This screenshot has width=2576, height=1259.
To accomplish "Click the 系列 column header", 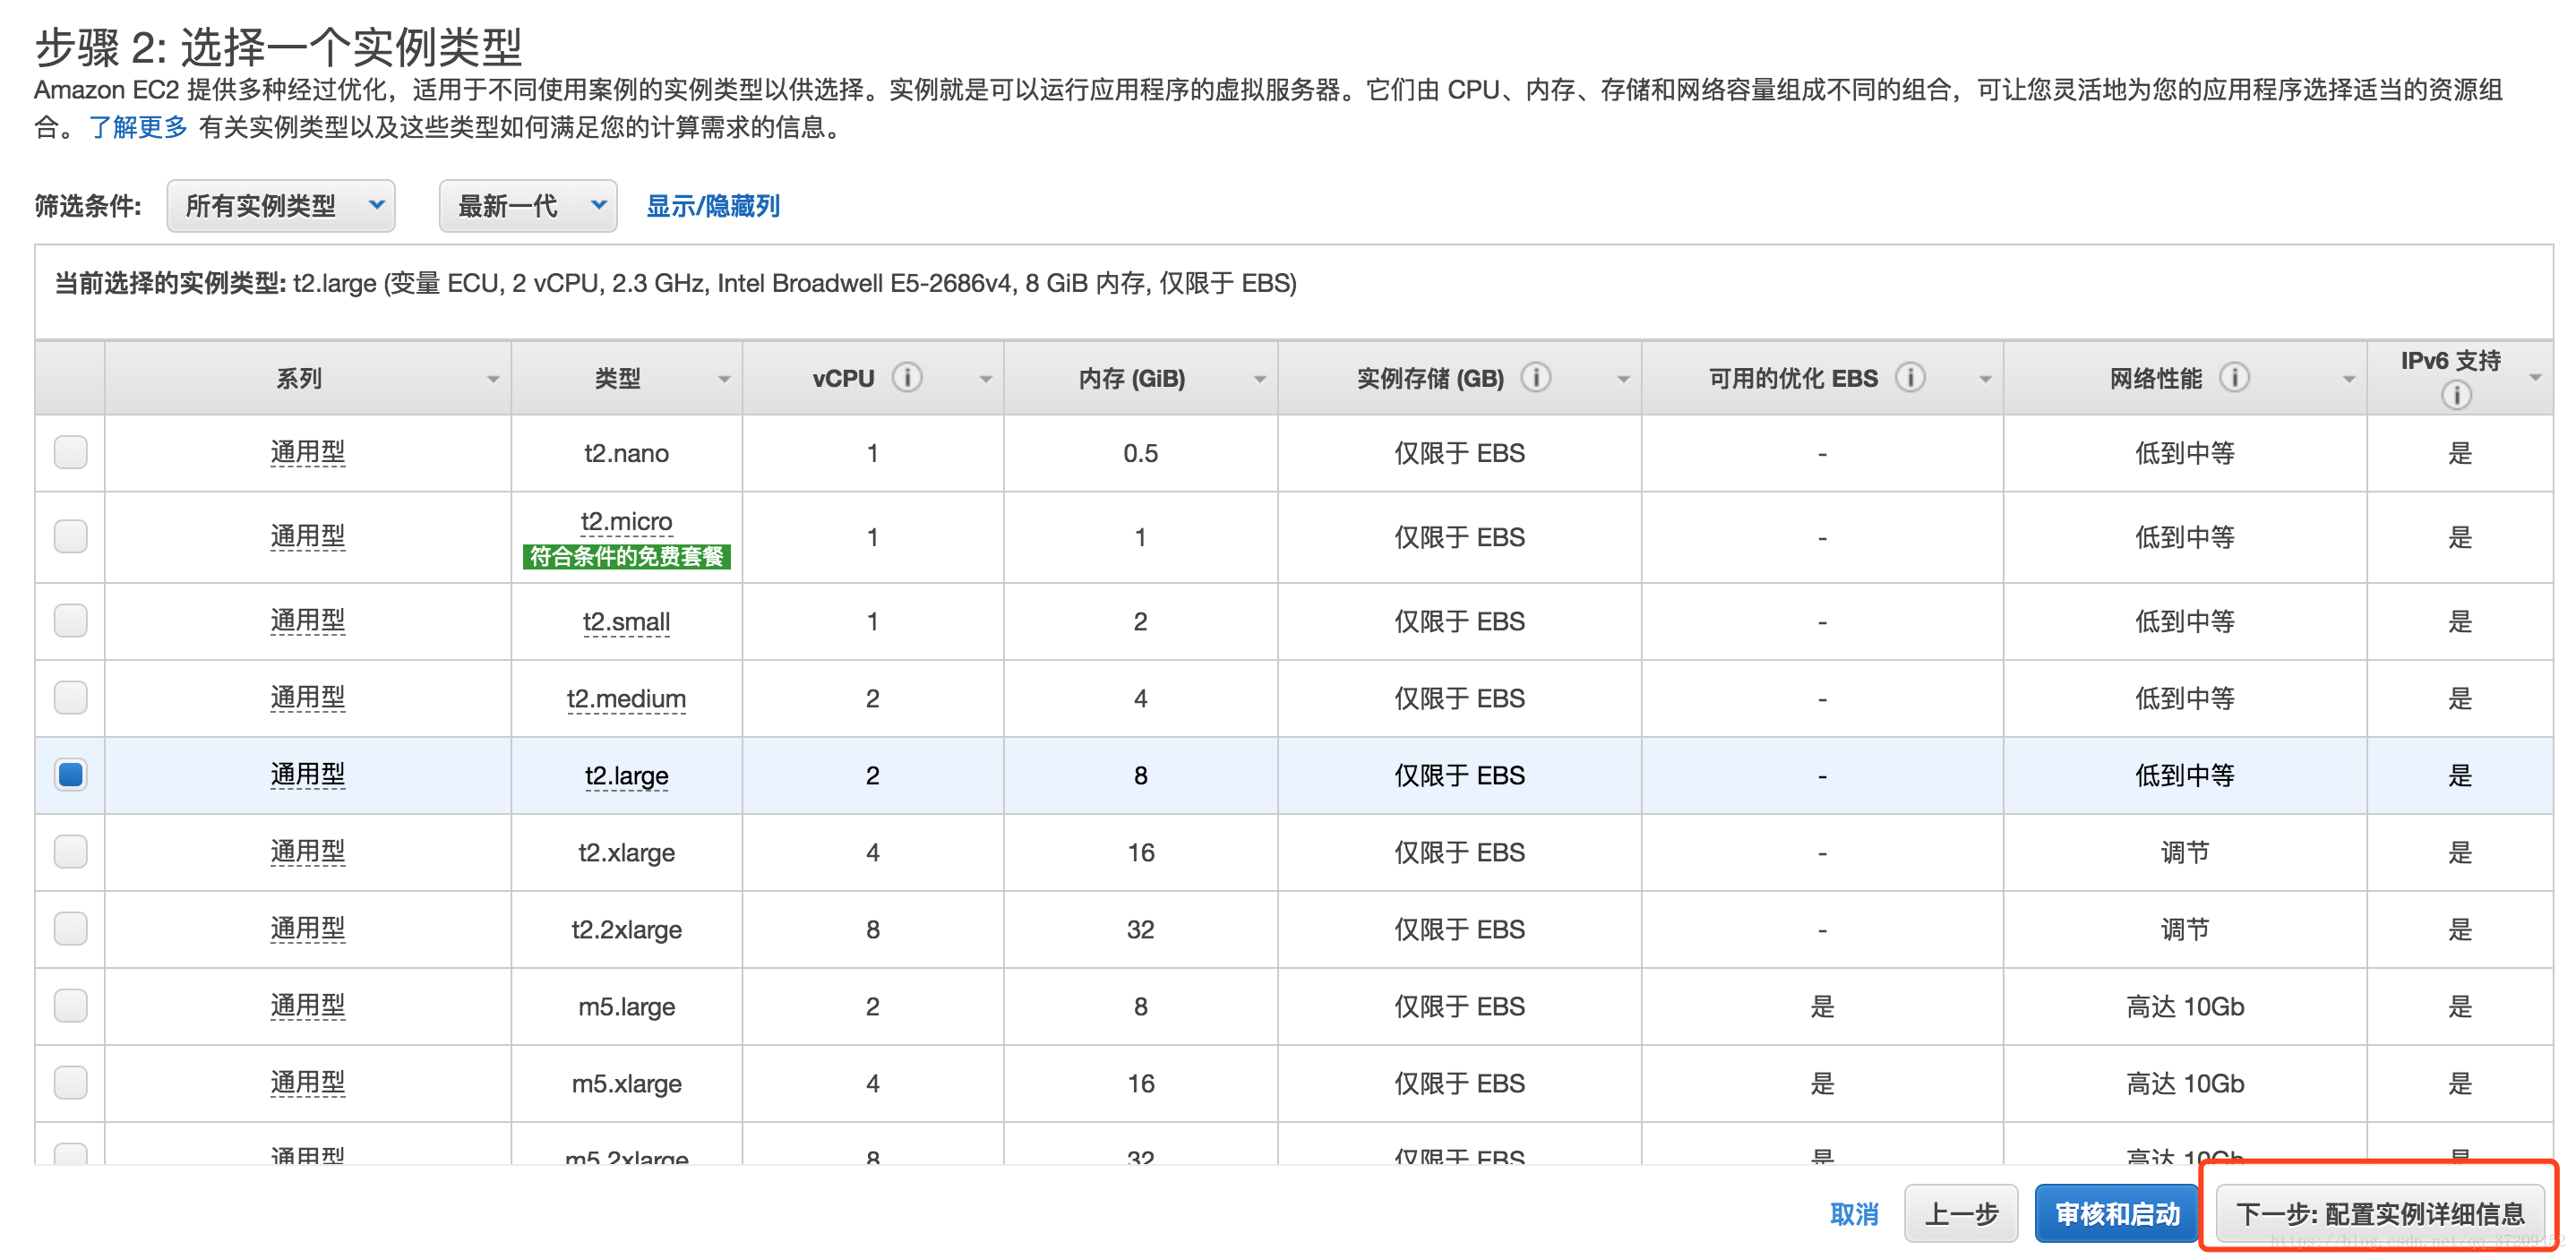I will tap(308, 379).
